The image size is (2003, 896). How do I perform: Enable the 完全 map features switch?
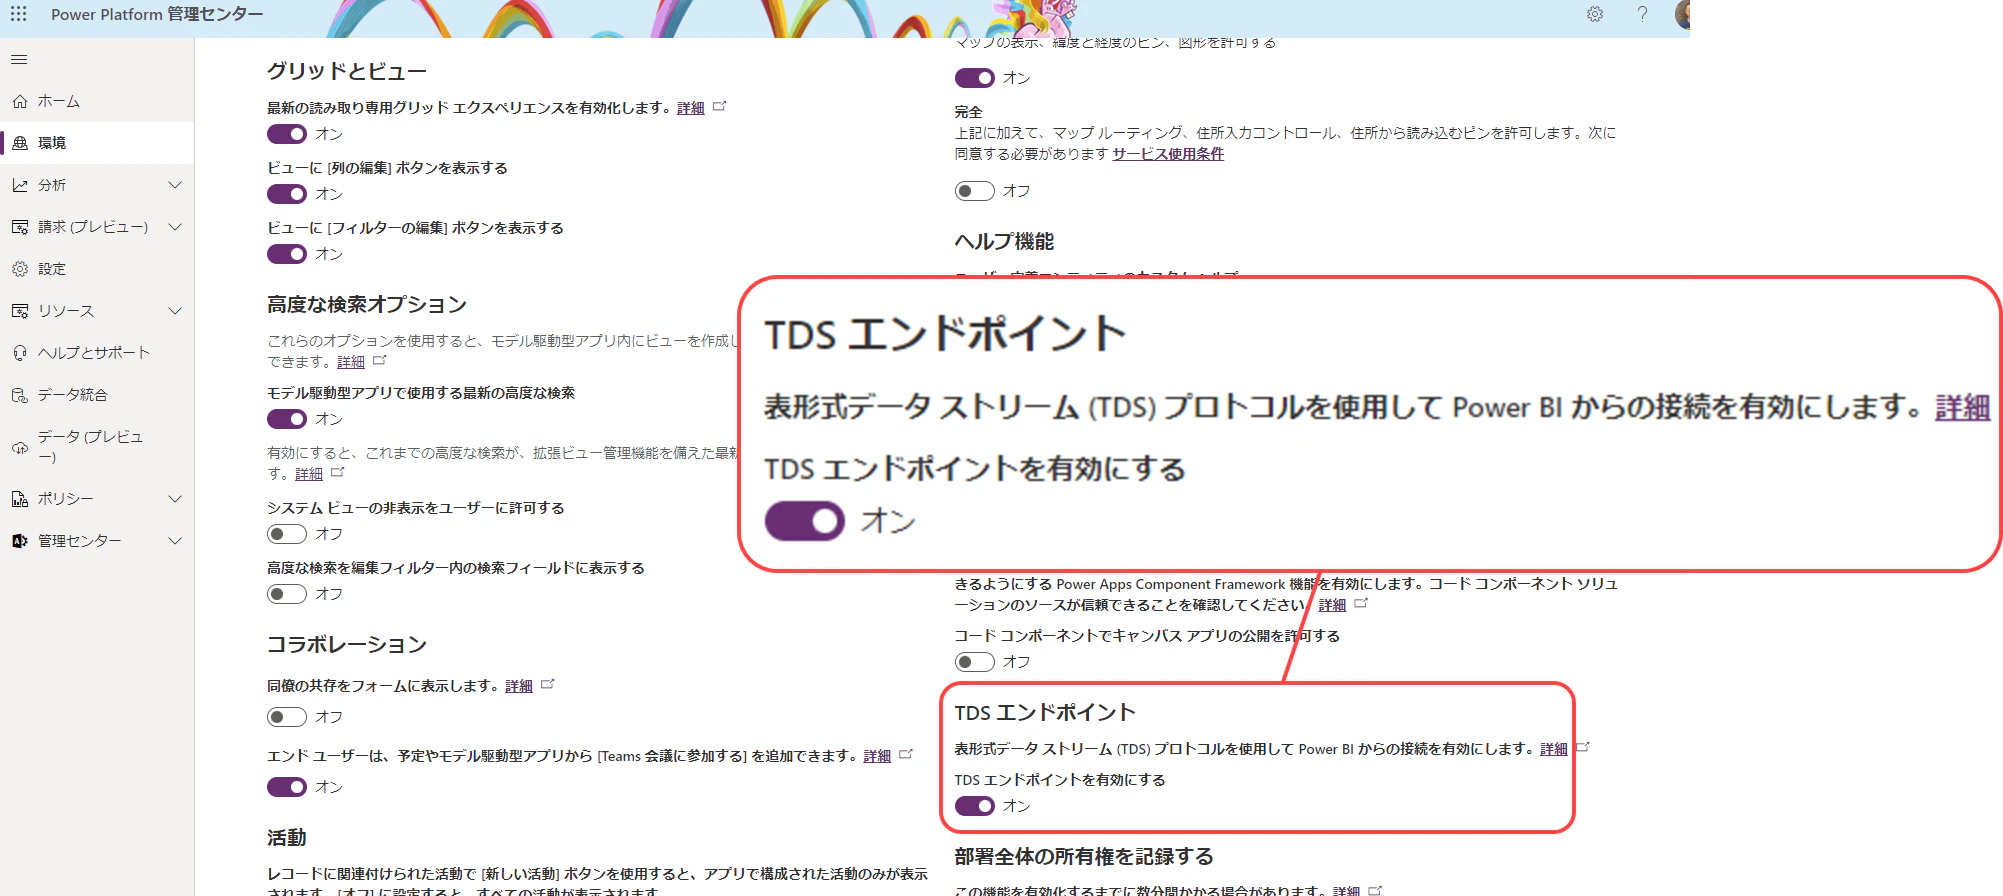975,191
